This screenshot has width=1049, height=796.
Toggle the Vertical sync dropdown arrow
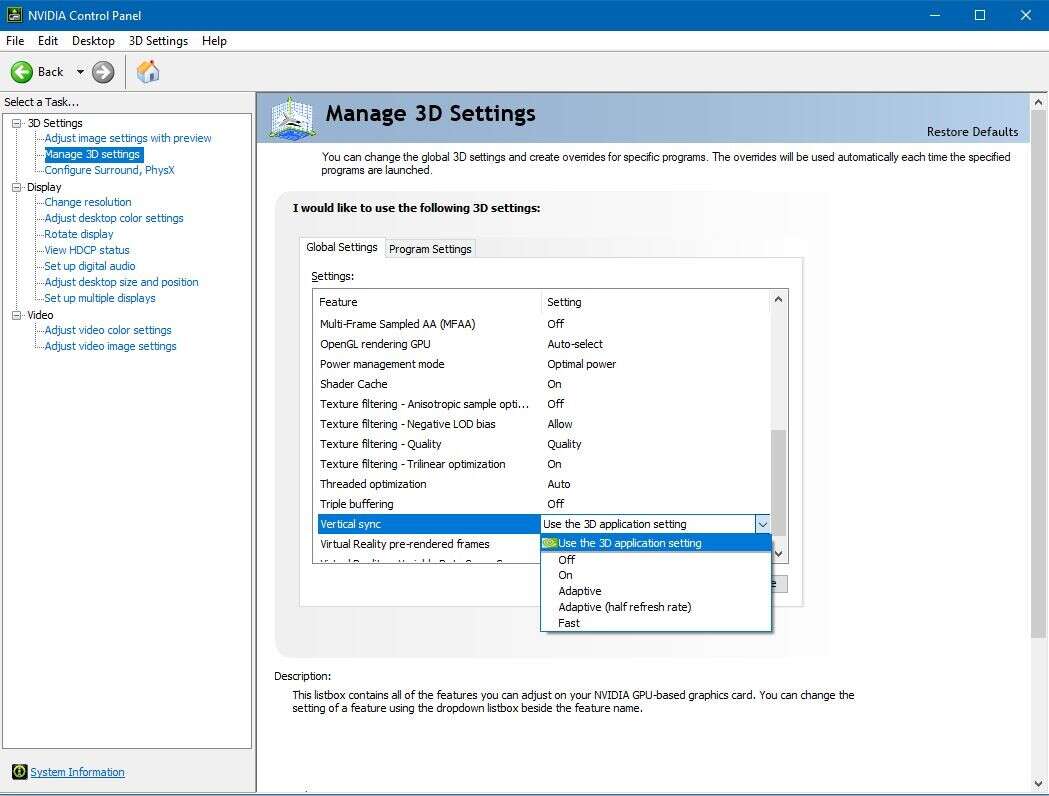tap(762, 524)
